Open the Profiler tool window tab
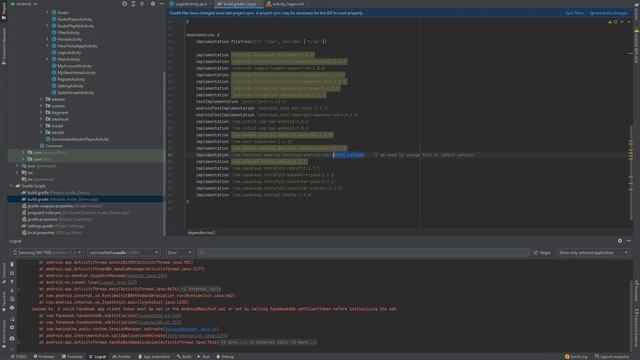This screenshot has height=360, width=640. tap(121, 356)
